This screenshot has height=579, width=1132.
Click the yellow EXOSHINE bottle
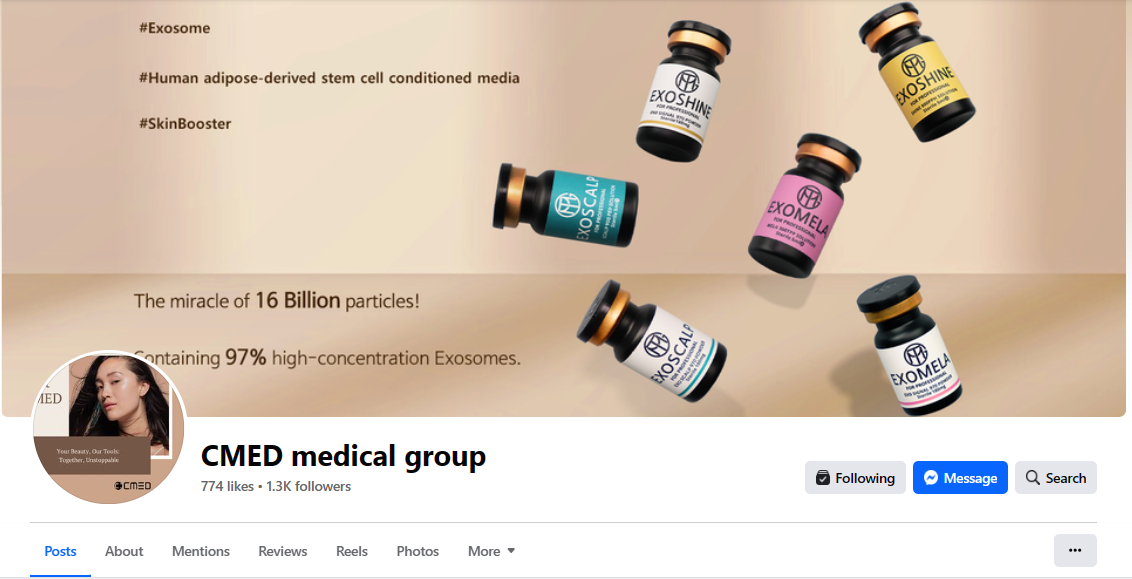tap(918, 72)
